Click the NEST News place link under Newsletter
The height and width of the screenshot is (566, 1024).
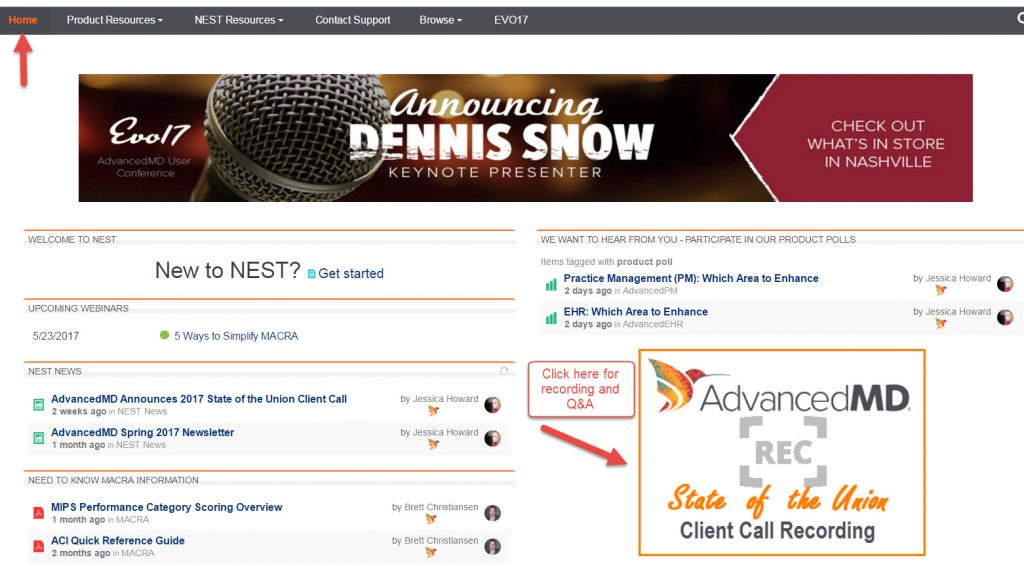point(141,445)
